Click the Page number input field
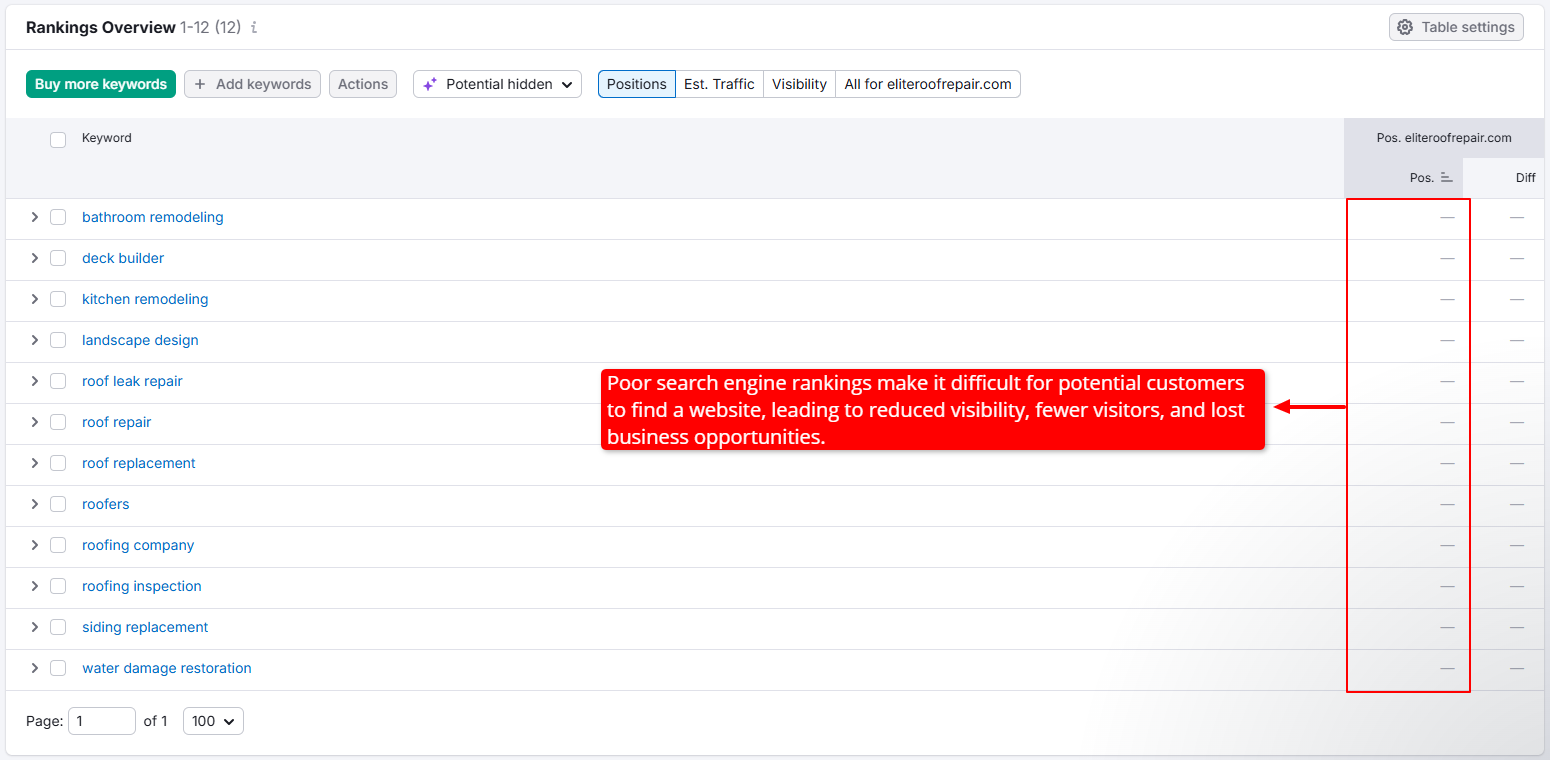Image resolution: width=1550 pixels, height=760 pixels. tap(102, 721)
